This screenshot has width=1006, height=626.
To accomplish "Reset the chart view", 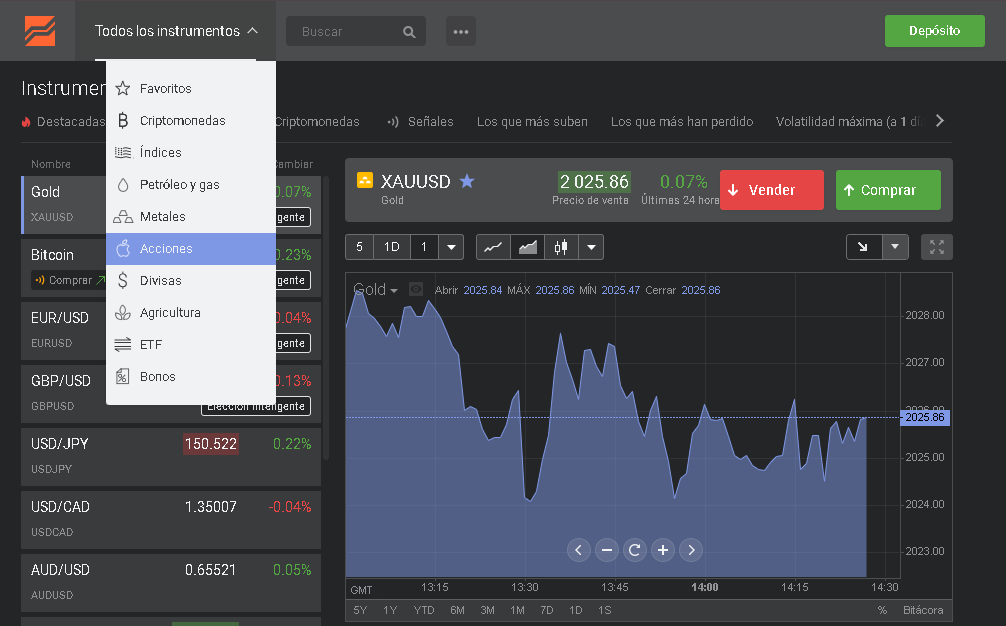I will click(634, 549).
